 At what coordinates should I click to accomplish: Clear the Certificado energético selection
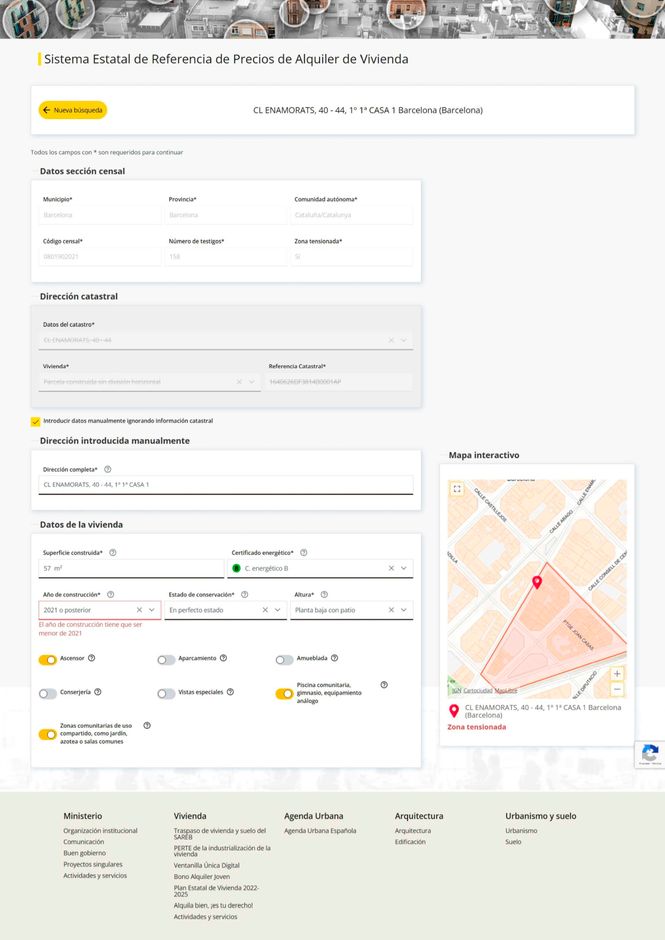(x=391, y=568)
